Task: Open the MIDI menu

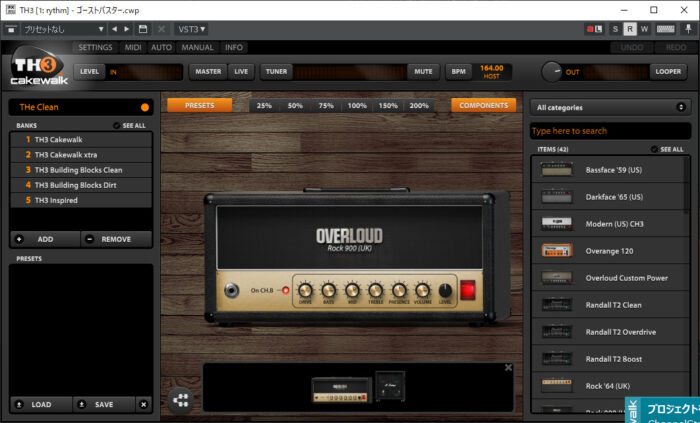Action: [133, 47]
